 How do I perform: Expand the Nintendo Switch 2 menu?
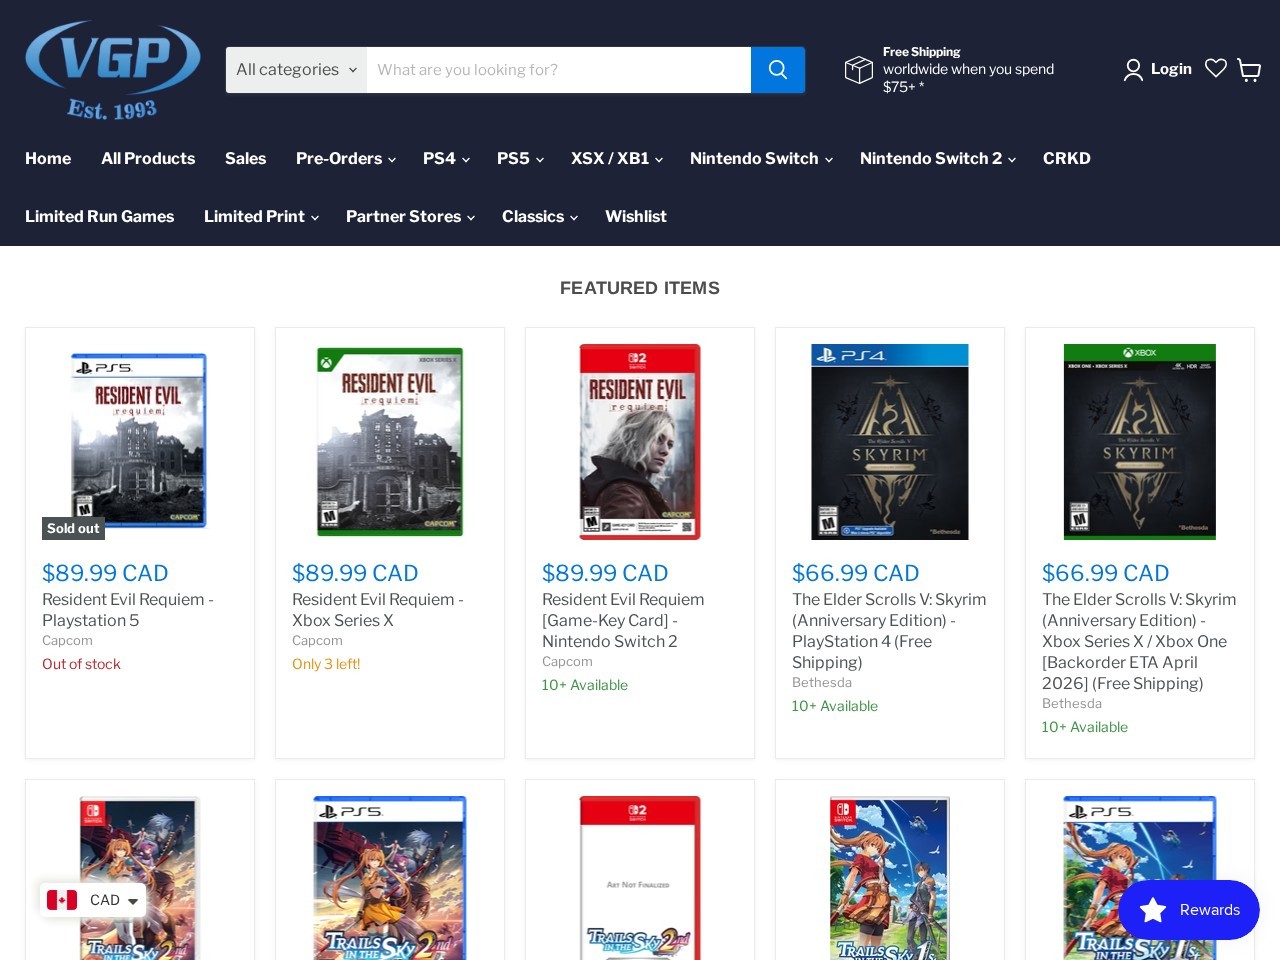pyautogui.click(x=936, y=158)
